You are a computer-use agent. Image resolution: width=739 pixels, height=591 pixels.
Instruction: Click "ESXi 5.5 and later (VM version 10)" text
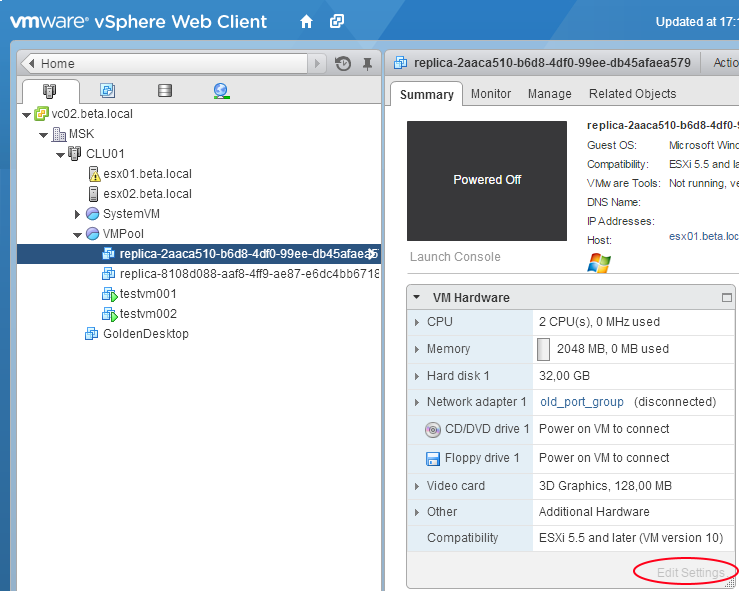click(631, 538)
